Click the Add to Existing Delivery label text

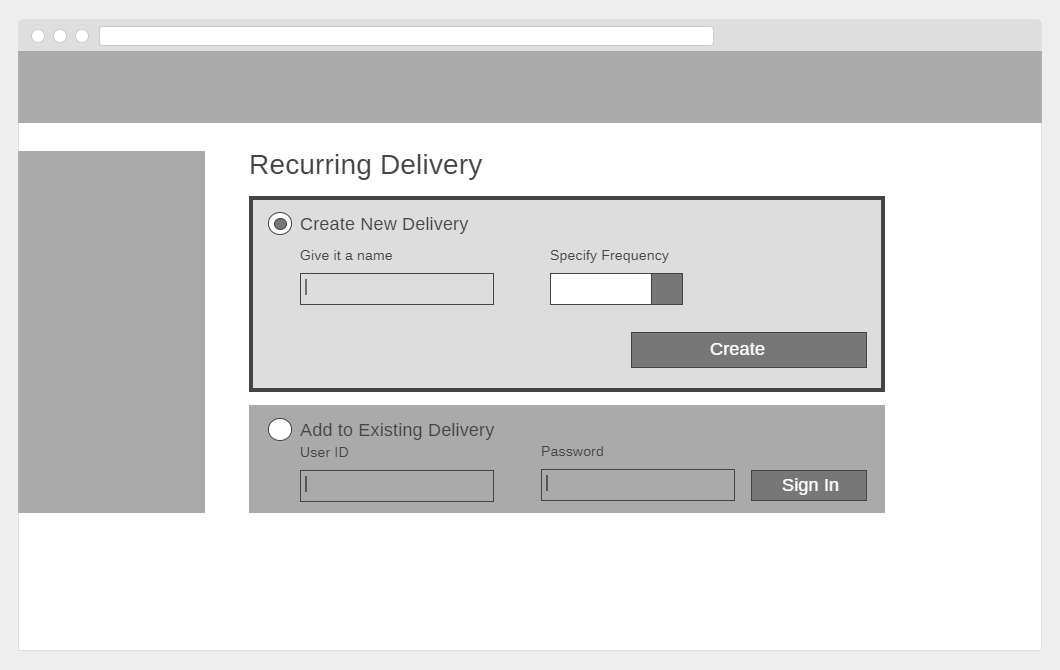pos(397,430)
